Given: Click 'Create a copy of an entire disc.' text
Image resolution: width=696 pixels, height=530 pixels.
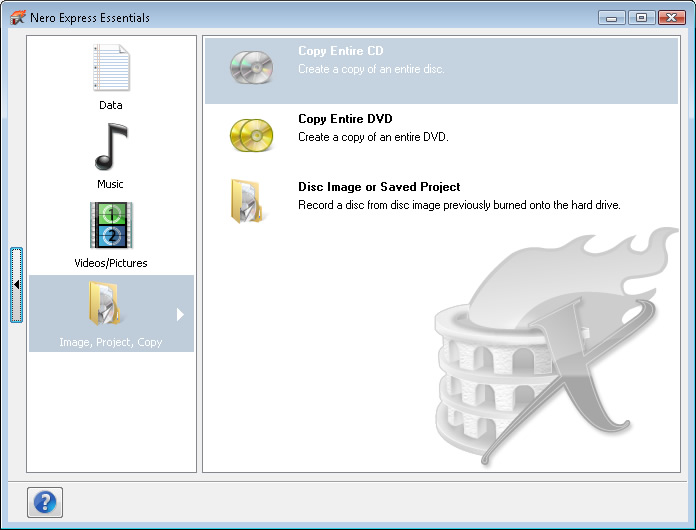Looking at the screenshot, I should 371,69.
